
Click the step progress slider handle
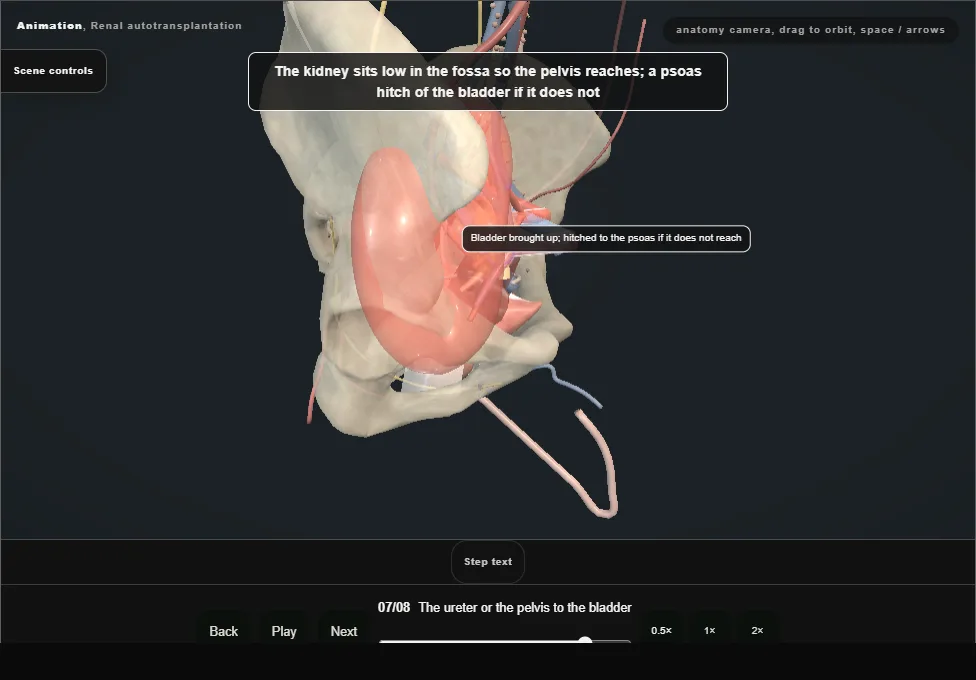pyautogui.click(x=585, y=640)
